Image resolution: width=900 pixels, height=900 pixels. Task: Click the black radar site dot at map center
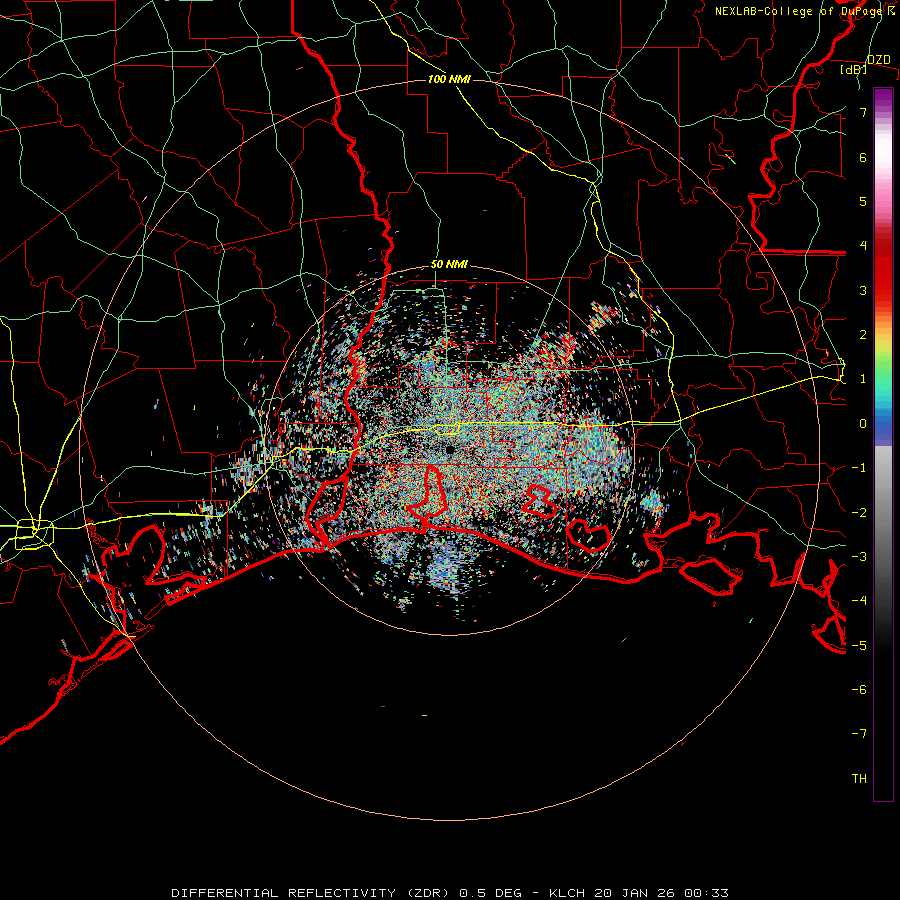coord(450,449)
